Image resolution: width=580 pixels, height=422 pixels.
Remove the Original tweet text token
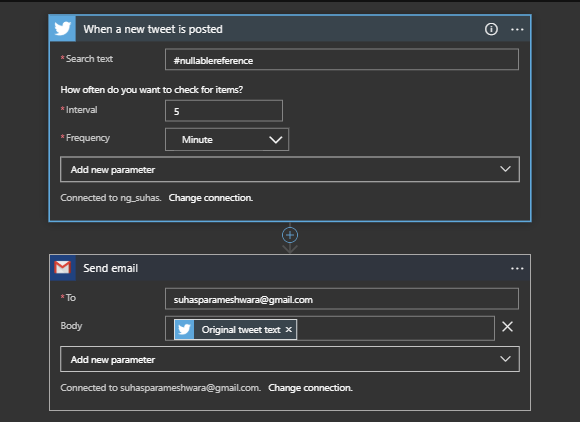click(289, 330)
